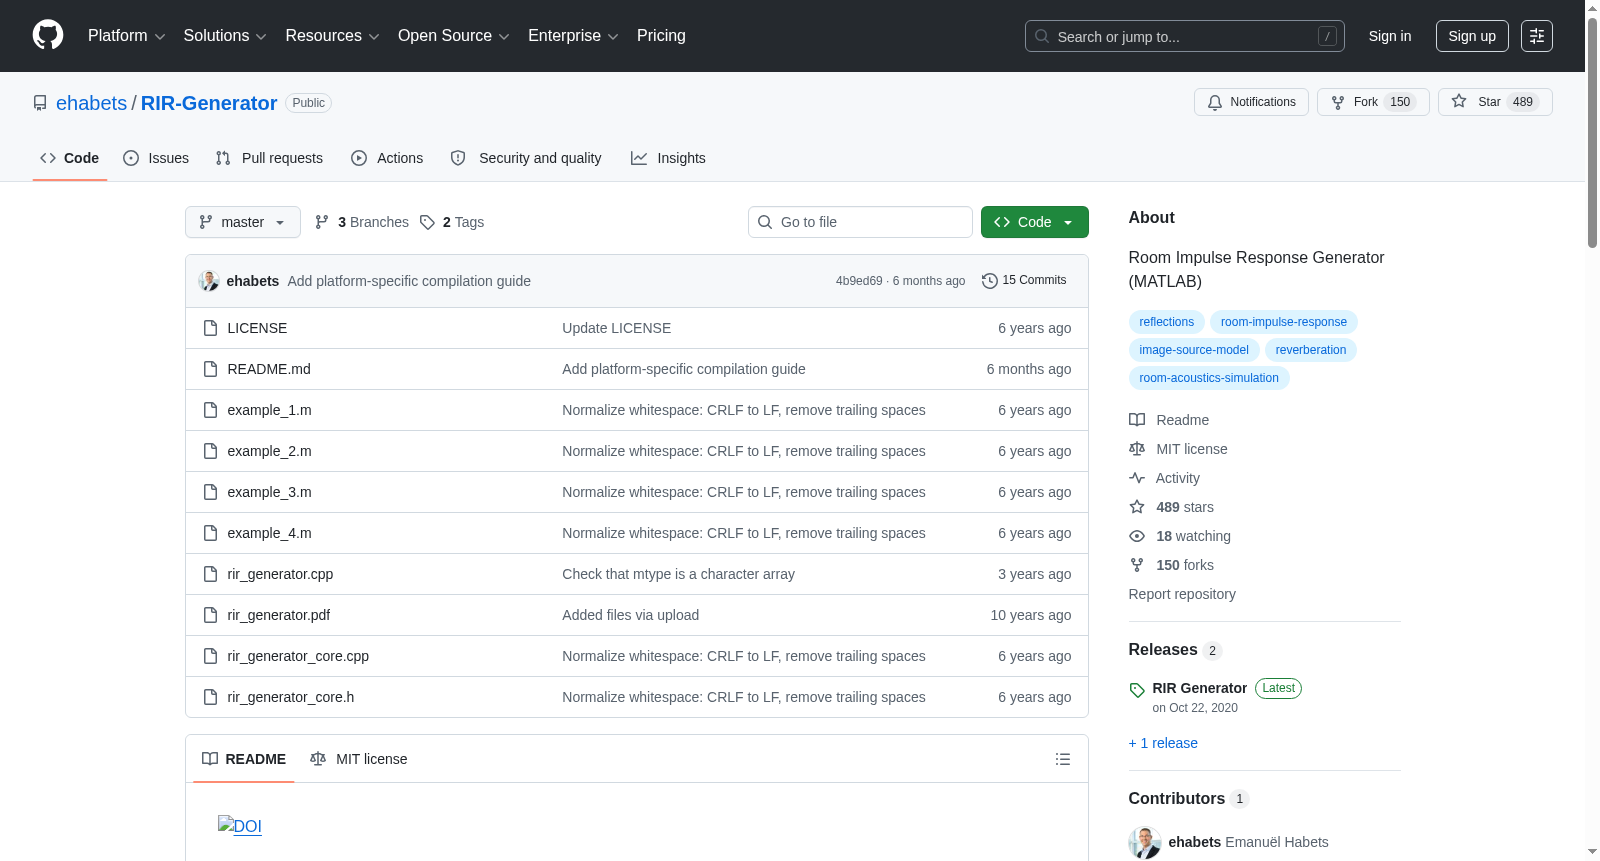The height and width of the screenshot is (861, 1600).
Task: Open the room-impulse-response topic tag
Action: [x=1284, y=322]
